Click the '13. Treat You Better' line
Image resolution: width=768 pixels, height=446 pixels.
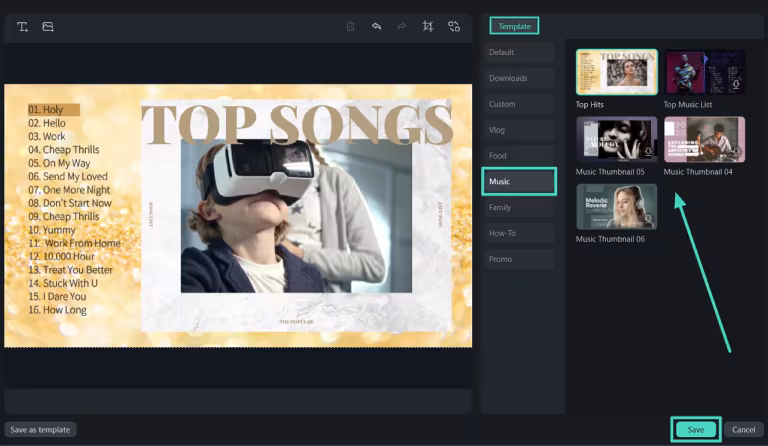[x=71, y=270]
